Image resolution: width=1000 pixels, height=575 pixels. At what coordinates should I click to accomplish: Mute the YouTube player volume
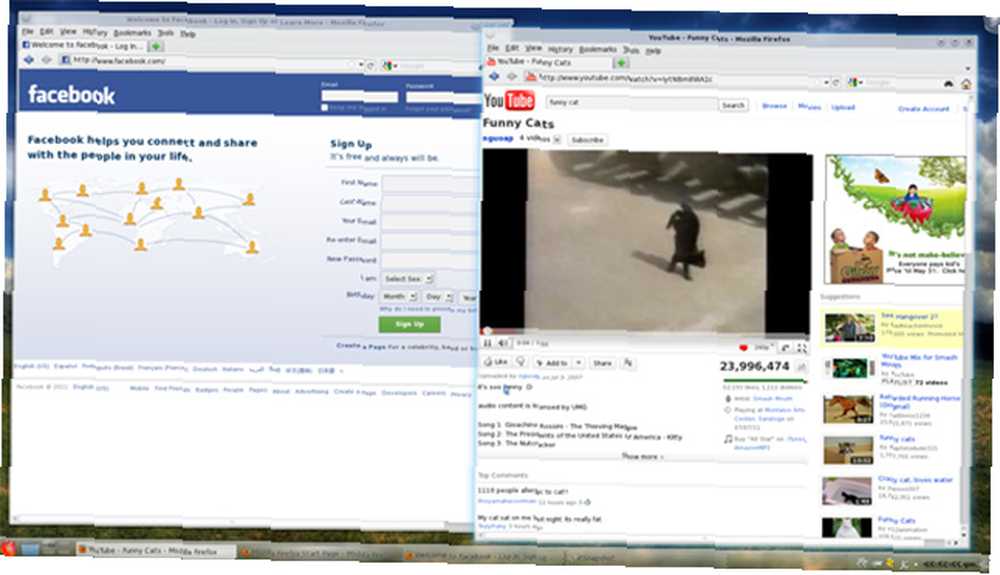coord(503,344)
